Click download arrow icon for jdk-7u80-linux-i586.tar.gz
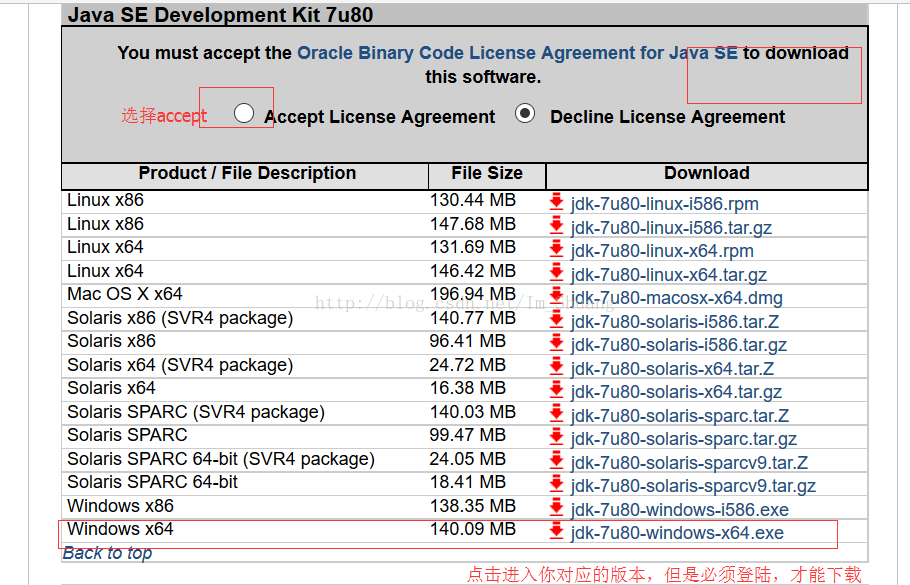The image size is (910, 585). [x=556, y=225]
